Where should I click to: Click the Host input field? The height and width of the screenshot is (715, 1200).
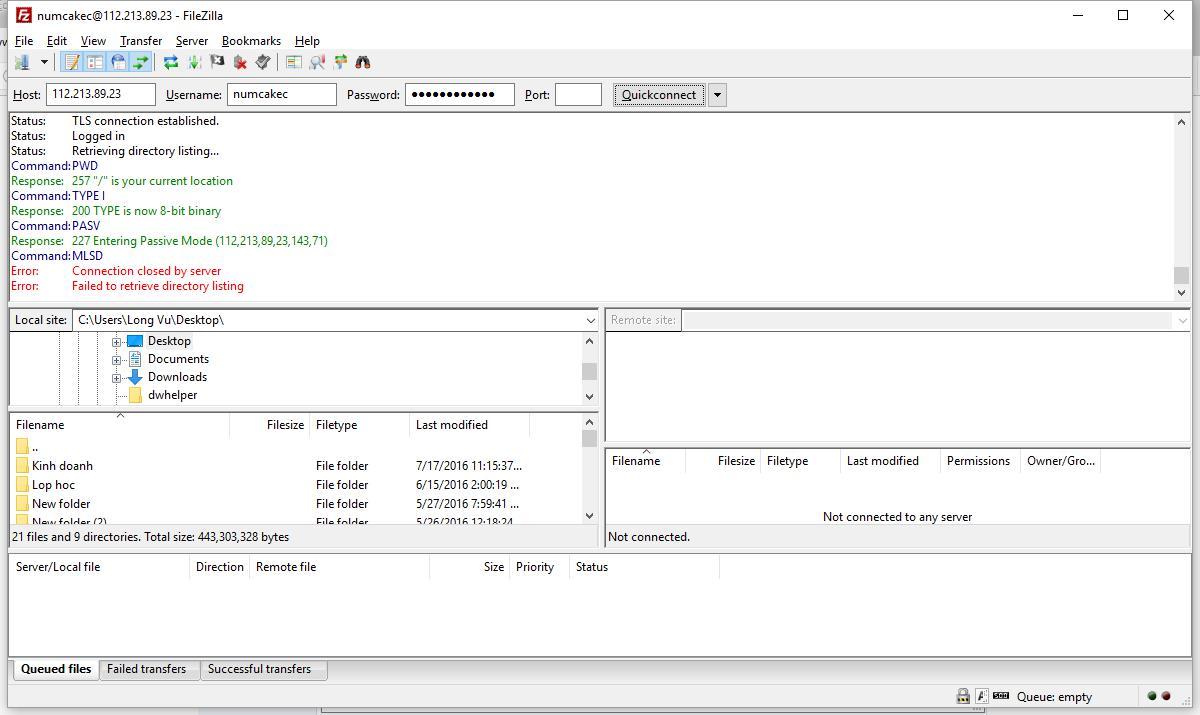tap(101, 94)
